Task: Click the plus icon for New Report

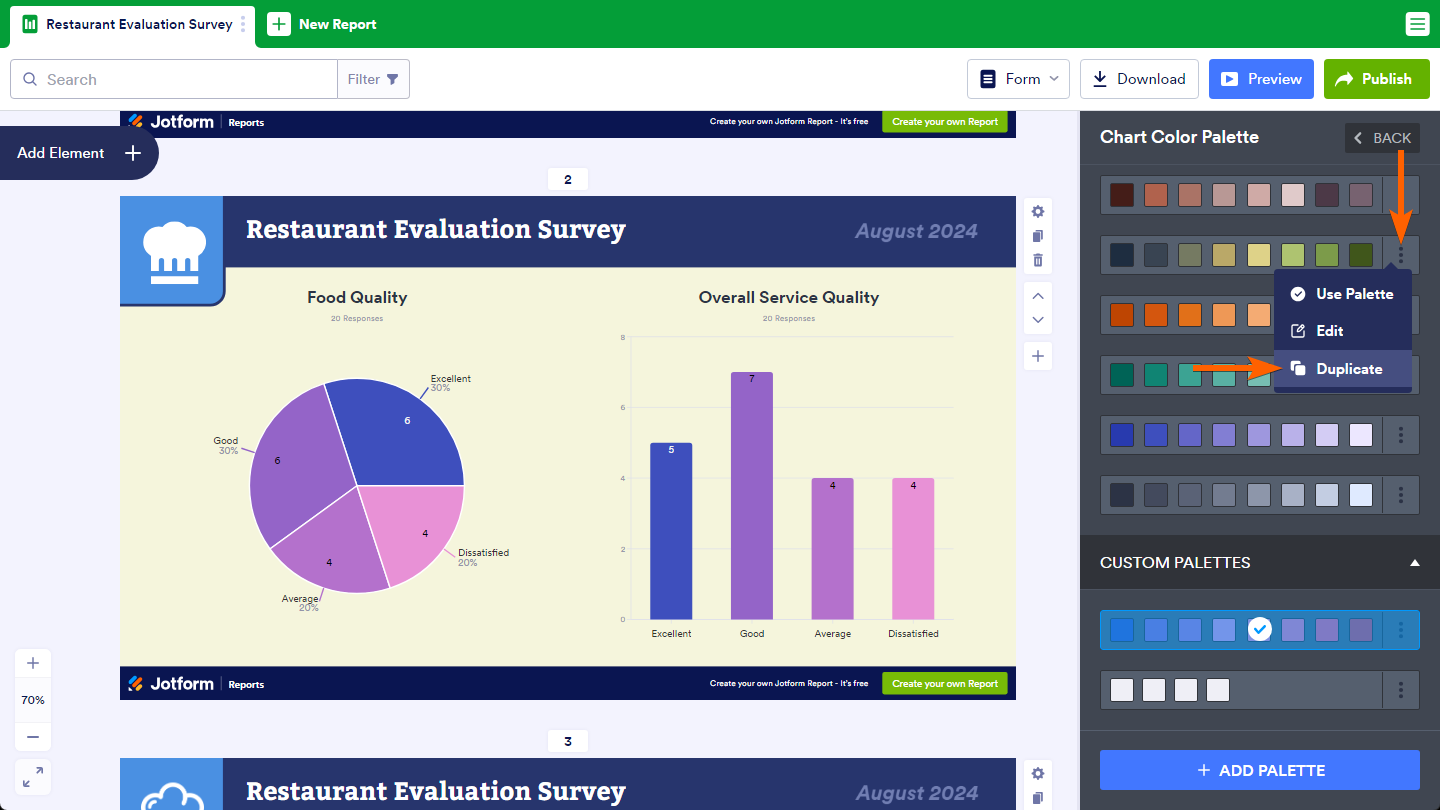Action: tap(279, 24)
